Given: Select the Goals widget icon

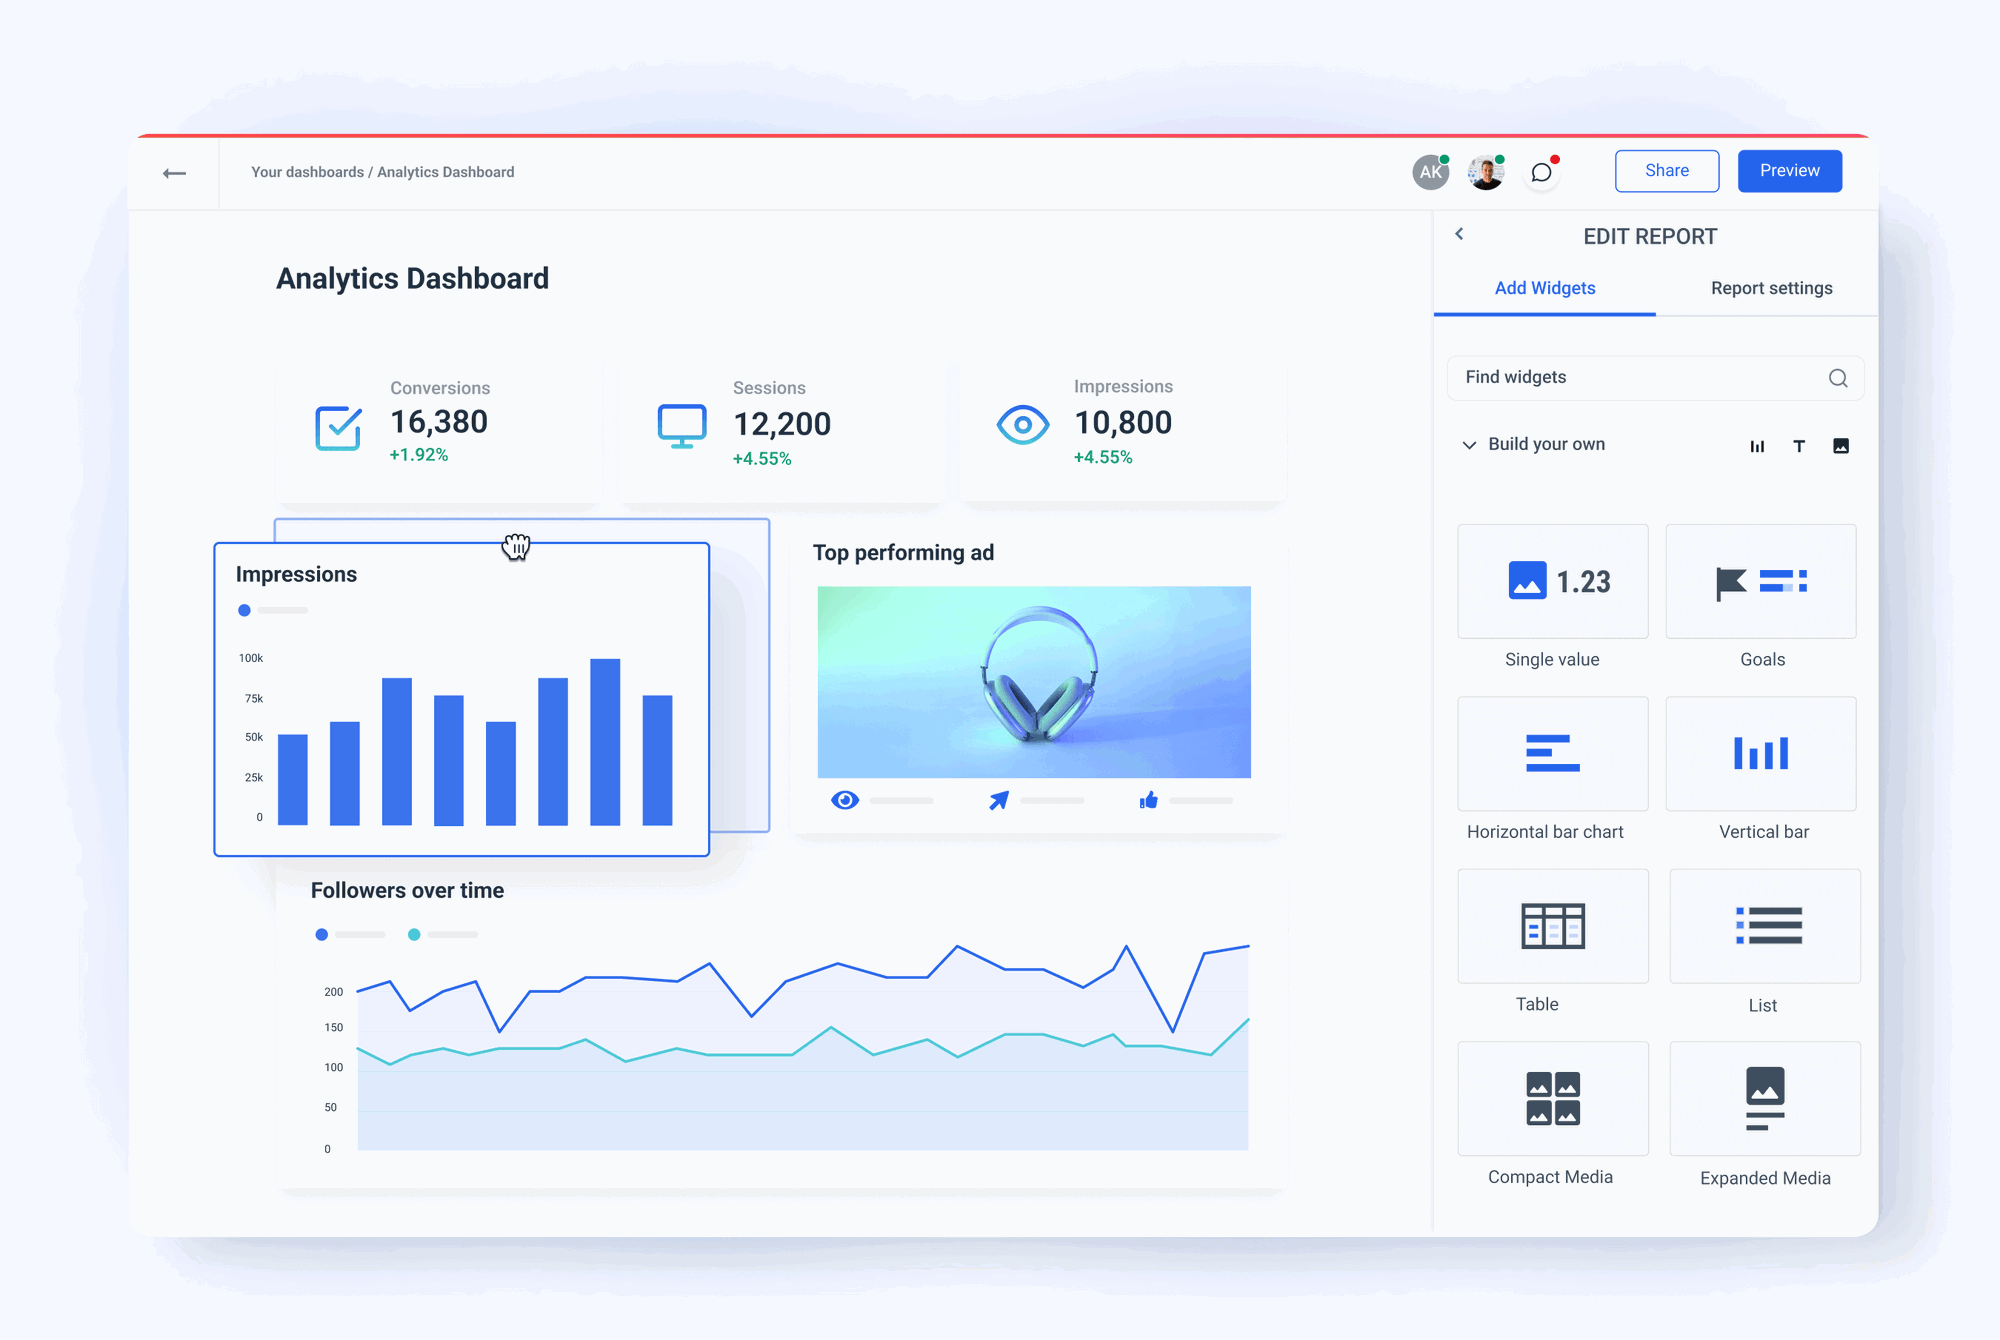Looking at the screenshot, I should pos(1760,581).
